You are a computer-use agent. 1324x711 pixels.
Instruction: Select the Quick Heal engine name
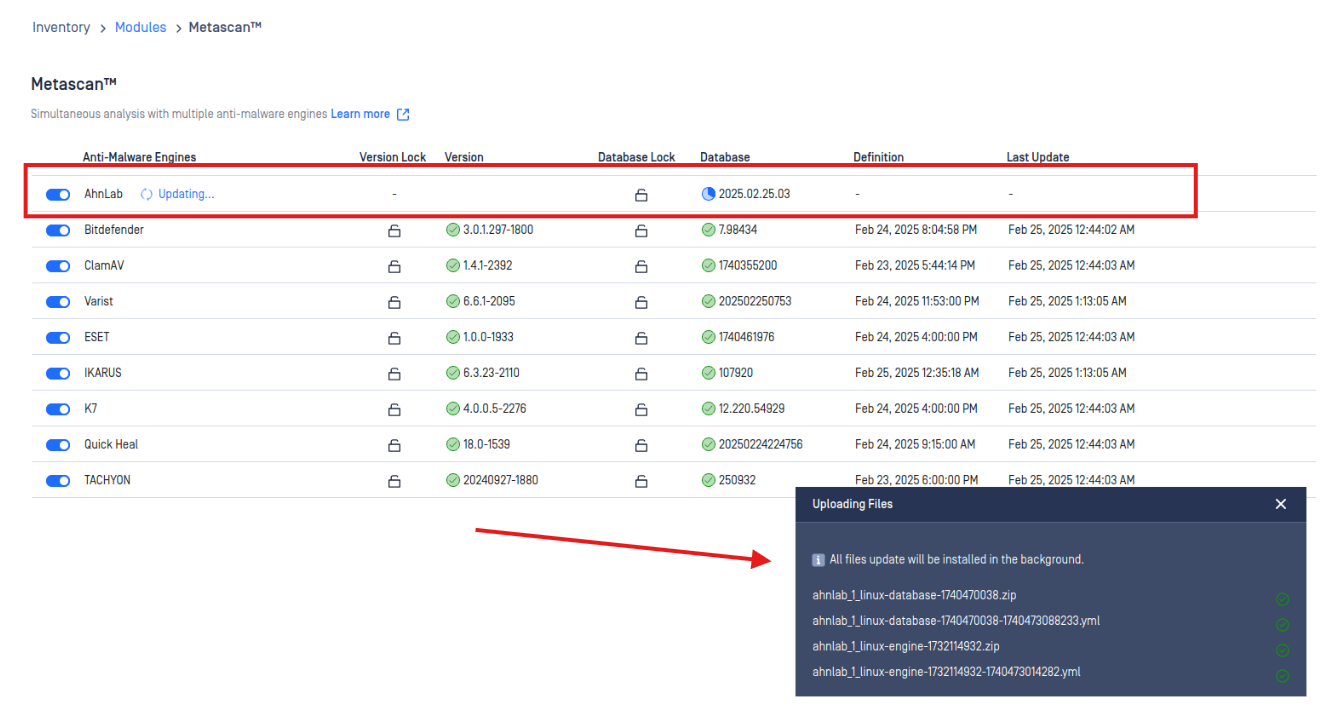pos(111,444)
